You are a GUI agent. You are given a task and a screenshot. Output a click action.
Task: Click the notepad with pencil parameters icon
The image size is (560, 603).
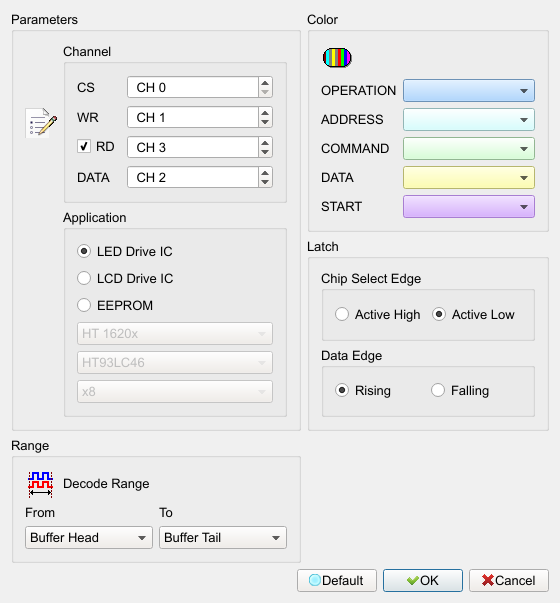(x=42, y=123)
